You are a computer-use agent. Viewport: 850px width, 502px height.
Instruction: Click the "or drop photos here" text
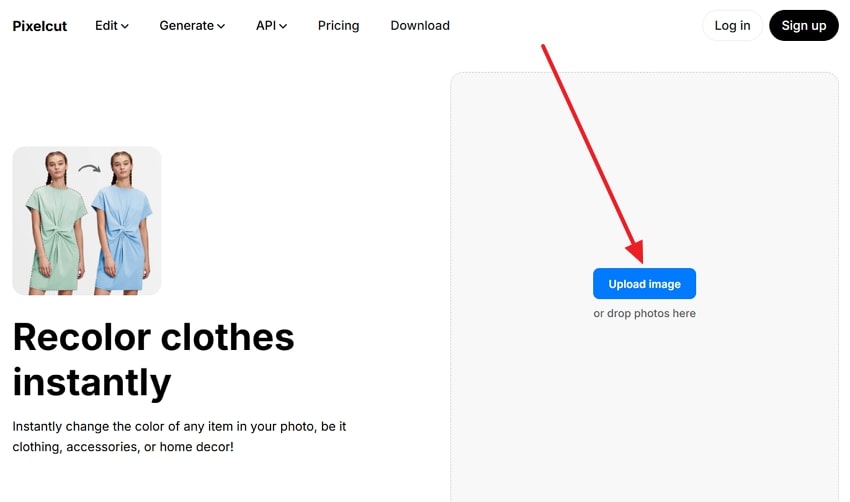pyautogui.click(x=644, y=314)
